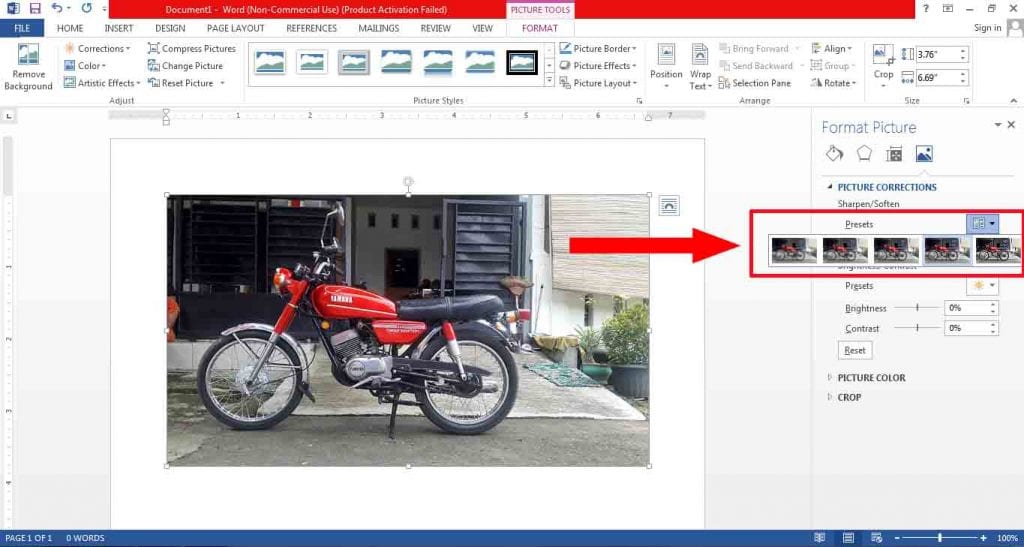Expand the Crop section in pane
This screenshot has height=547, width=1024.
849,397
